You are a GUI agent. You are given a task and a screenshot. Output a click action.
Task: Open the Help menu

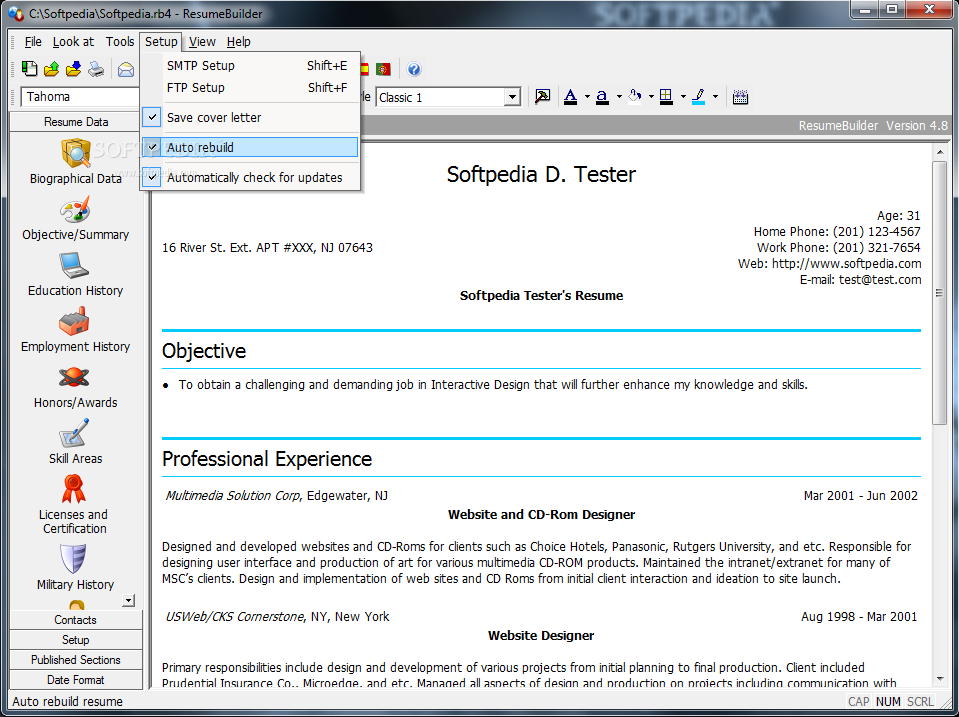point(239,42)
